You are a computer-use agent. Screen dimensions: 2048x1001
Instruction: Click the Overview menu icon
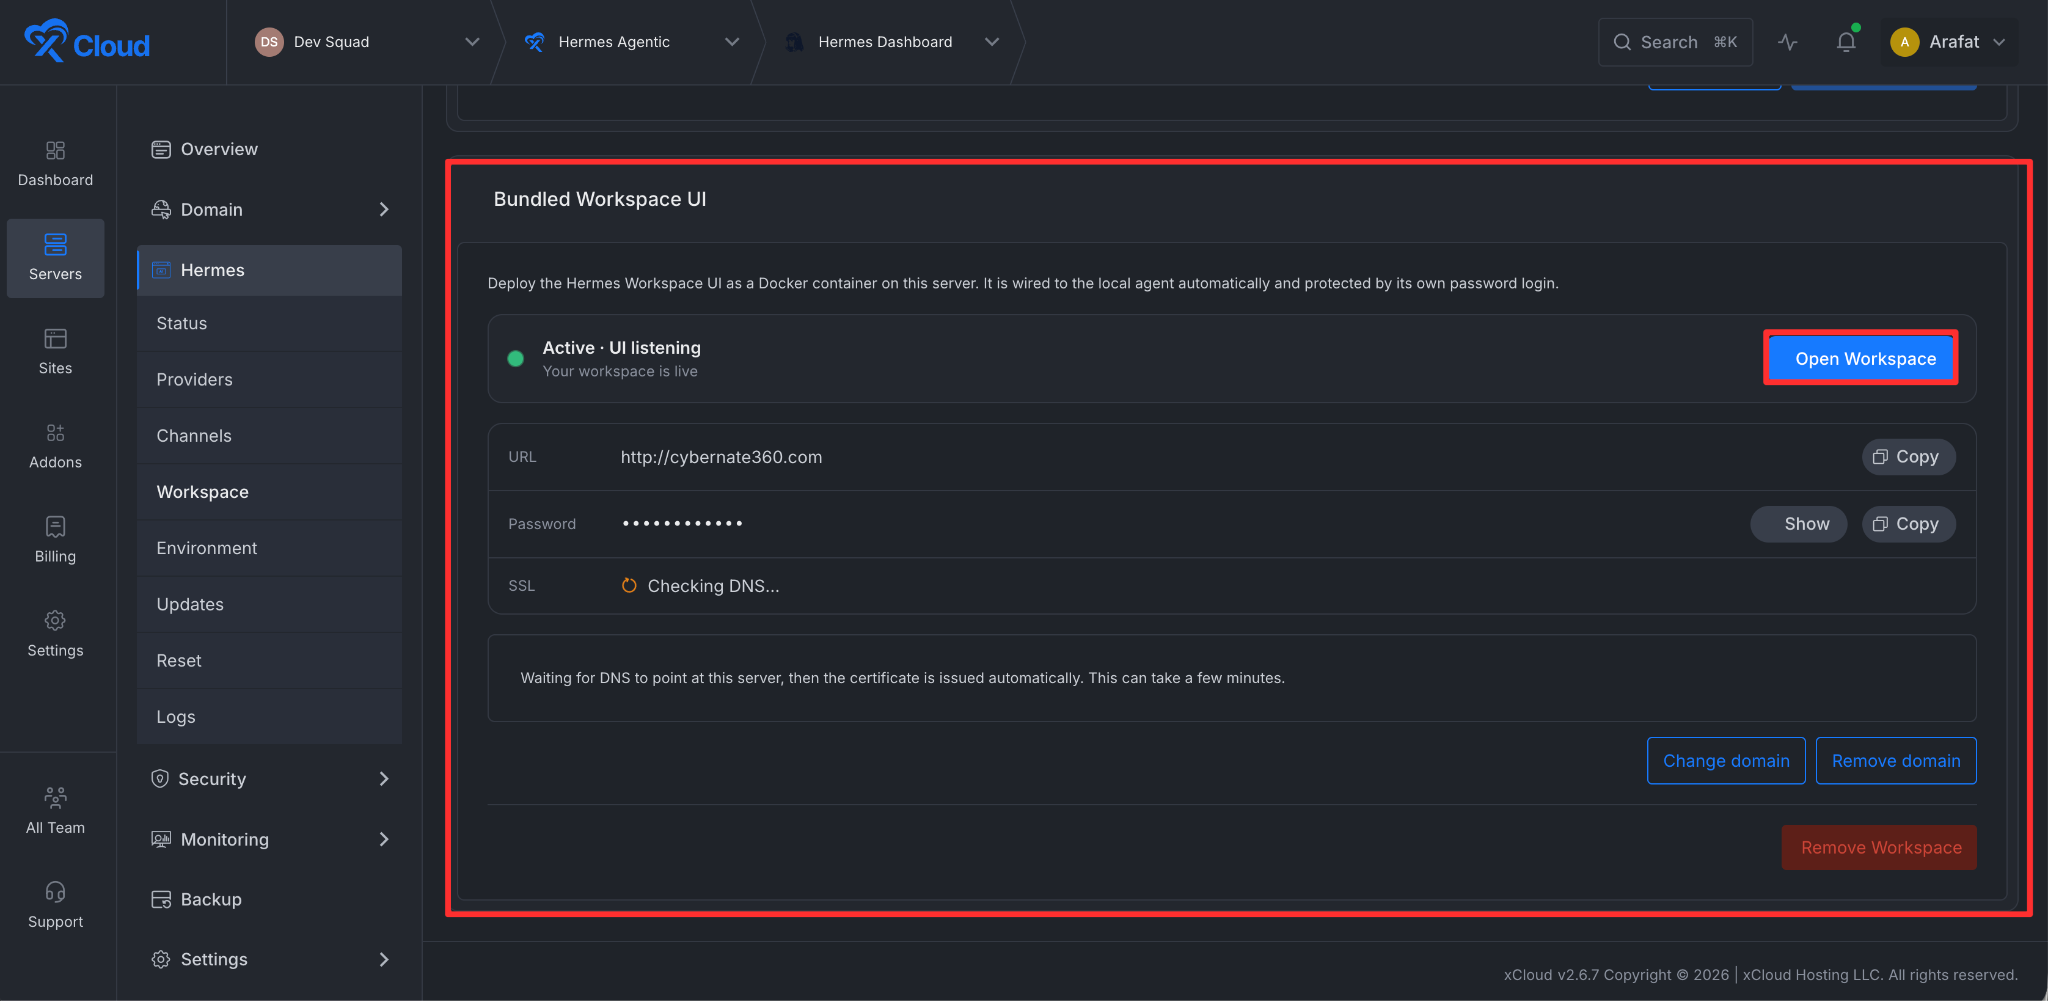[161, 149]
